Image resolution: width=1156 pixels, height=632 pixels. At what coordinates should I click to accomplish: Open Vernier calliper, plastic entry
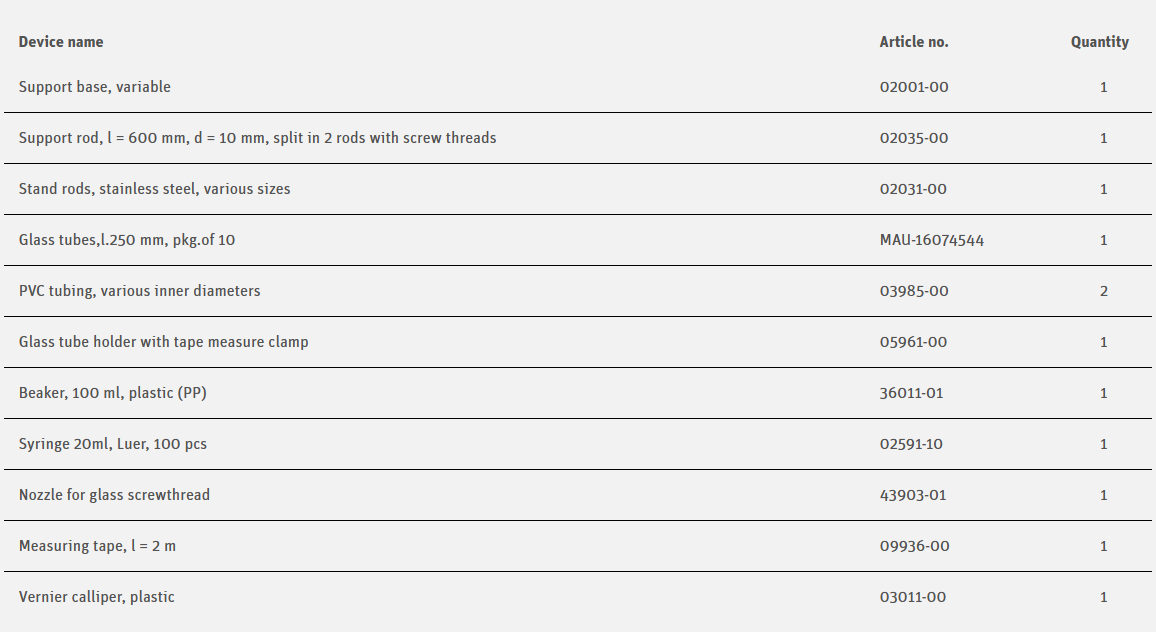(x=97, y=597)
